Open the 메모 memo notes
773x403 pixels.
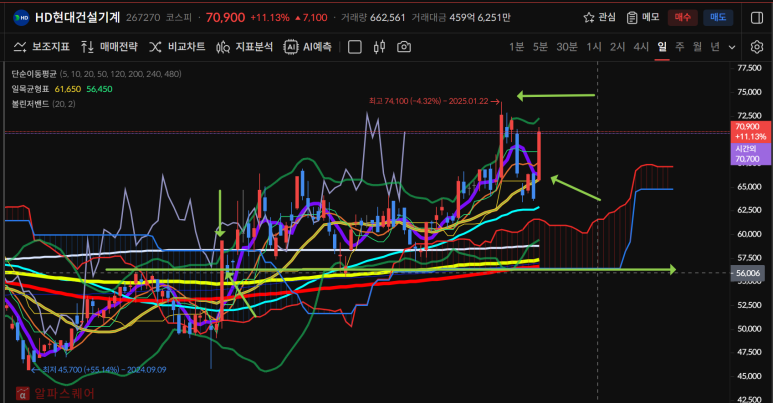(x=643, y=18)
